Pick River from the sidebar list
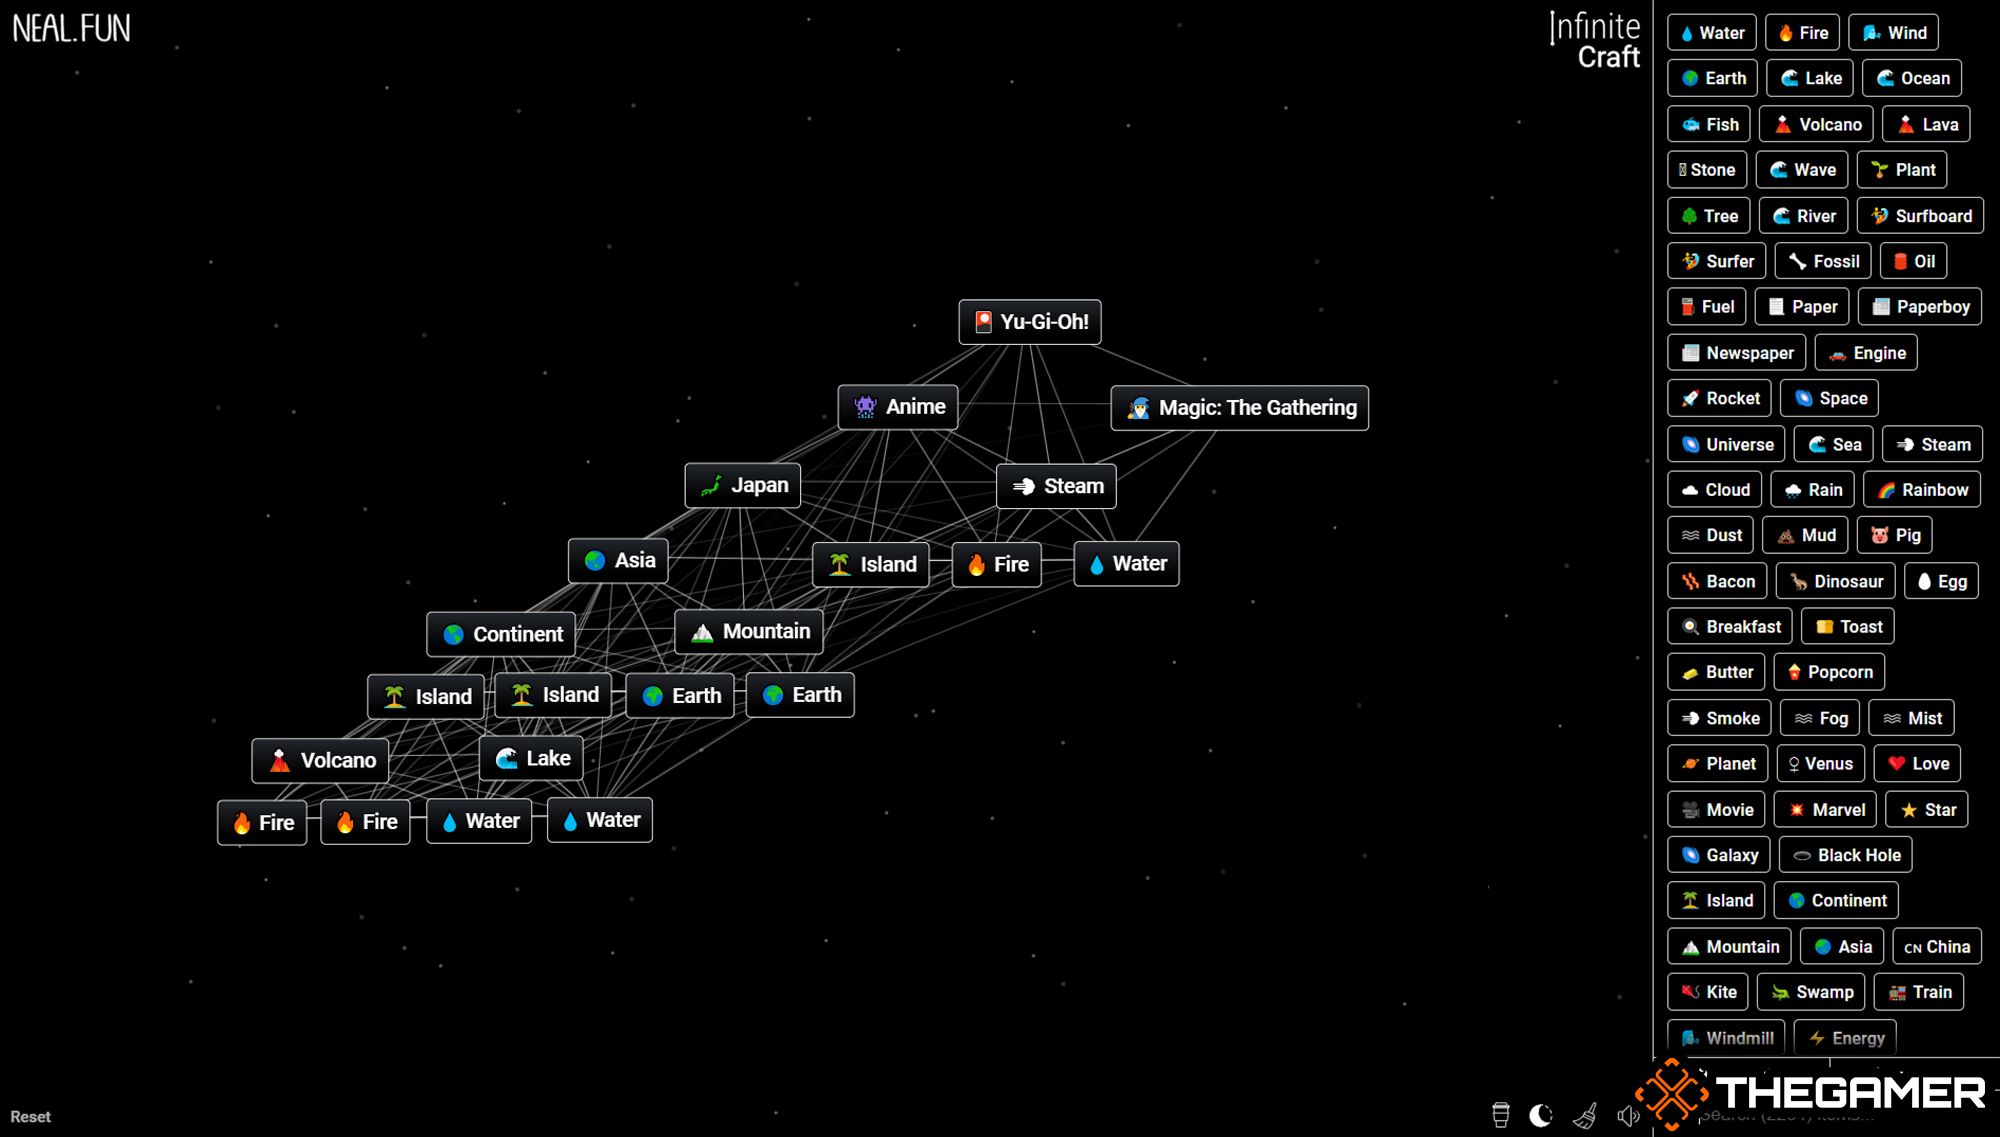 (1803, 216)
